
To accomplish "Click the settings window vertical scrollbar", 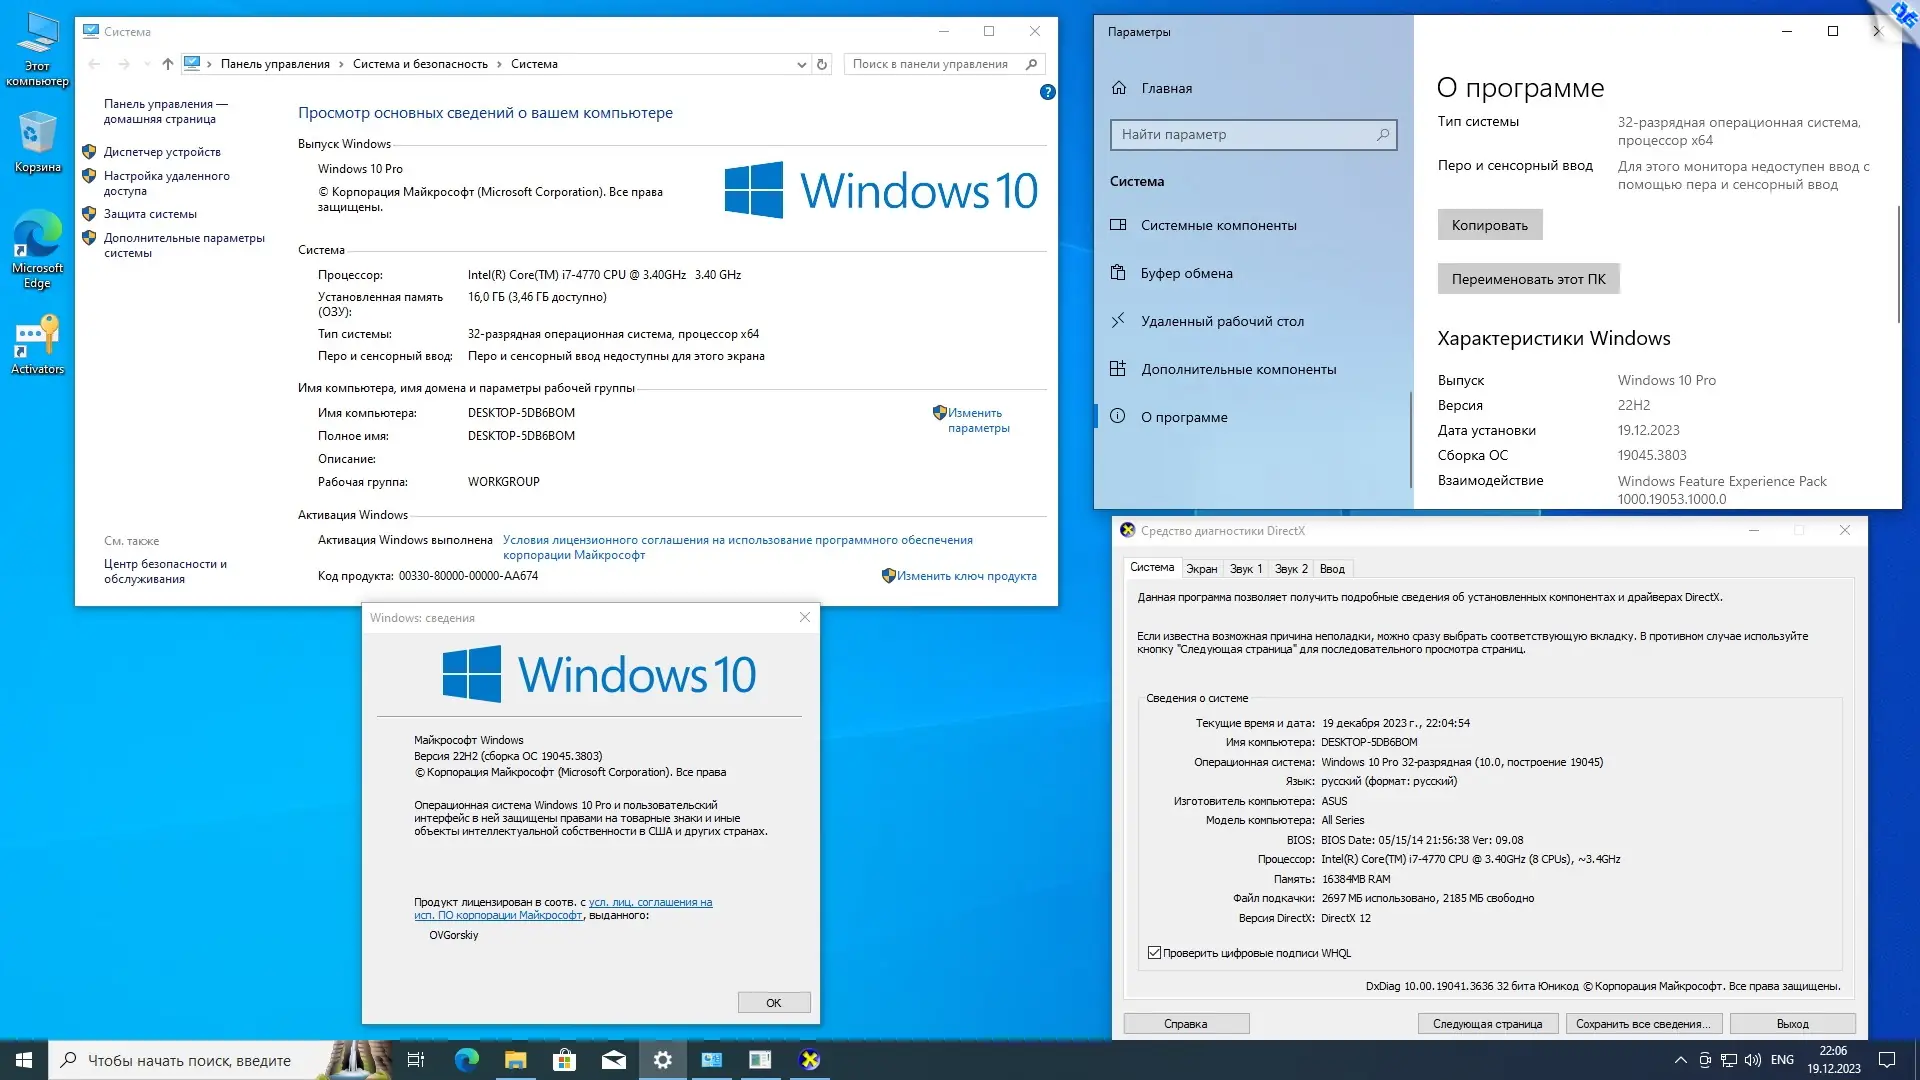I will [1898, 265].
